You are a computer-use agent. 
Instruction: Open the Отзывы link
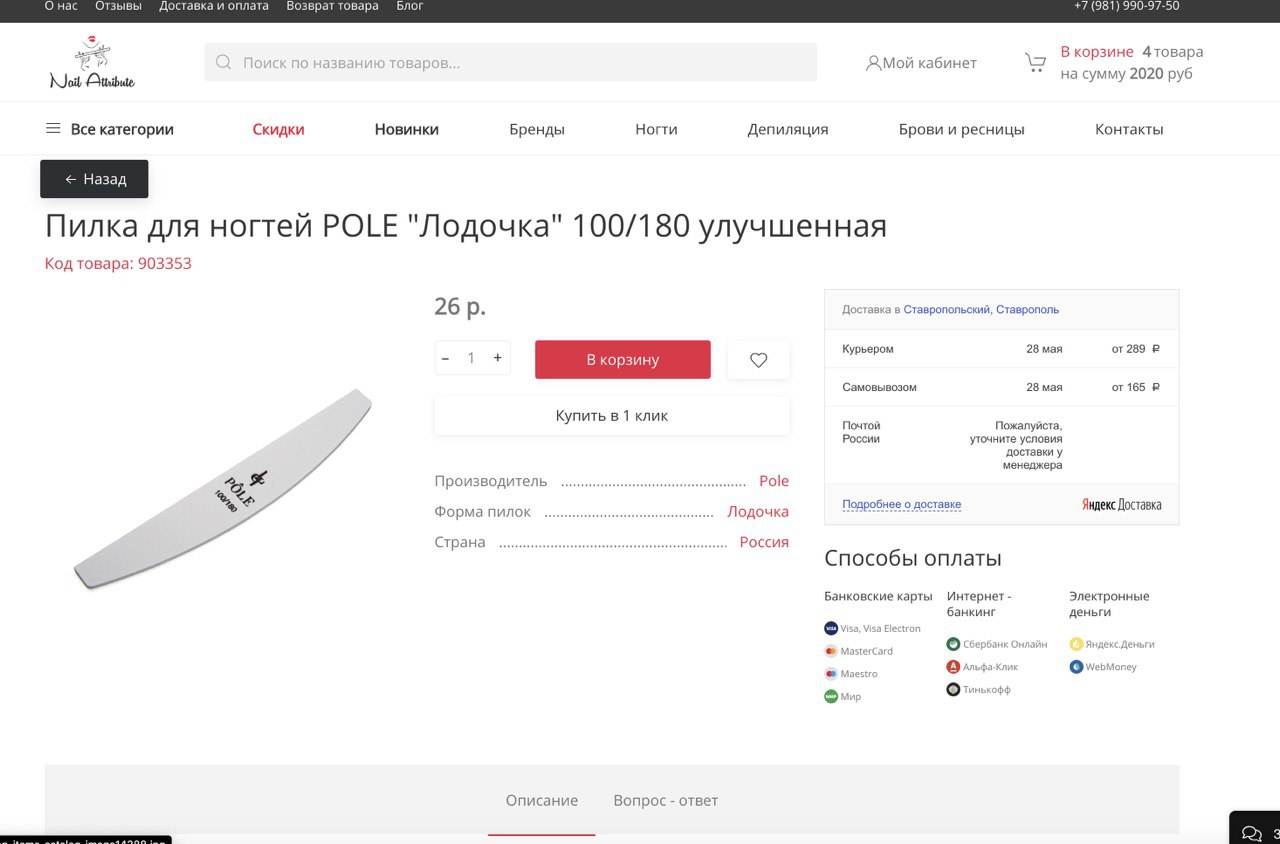(119, 6)
